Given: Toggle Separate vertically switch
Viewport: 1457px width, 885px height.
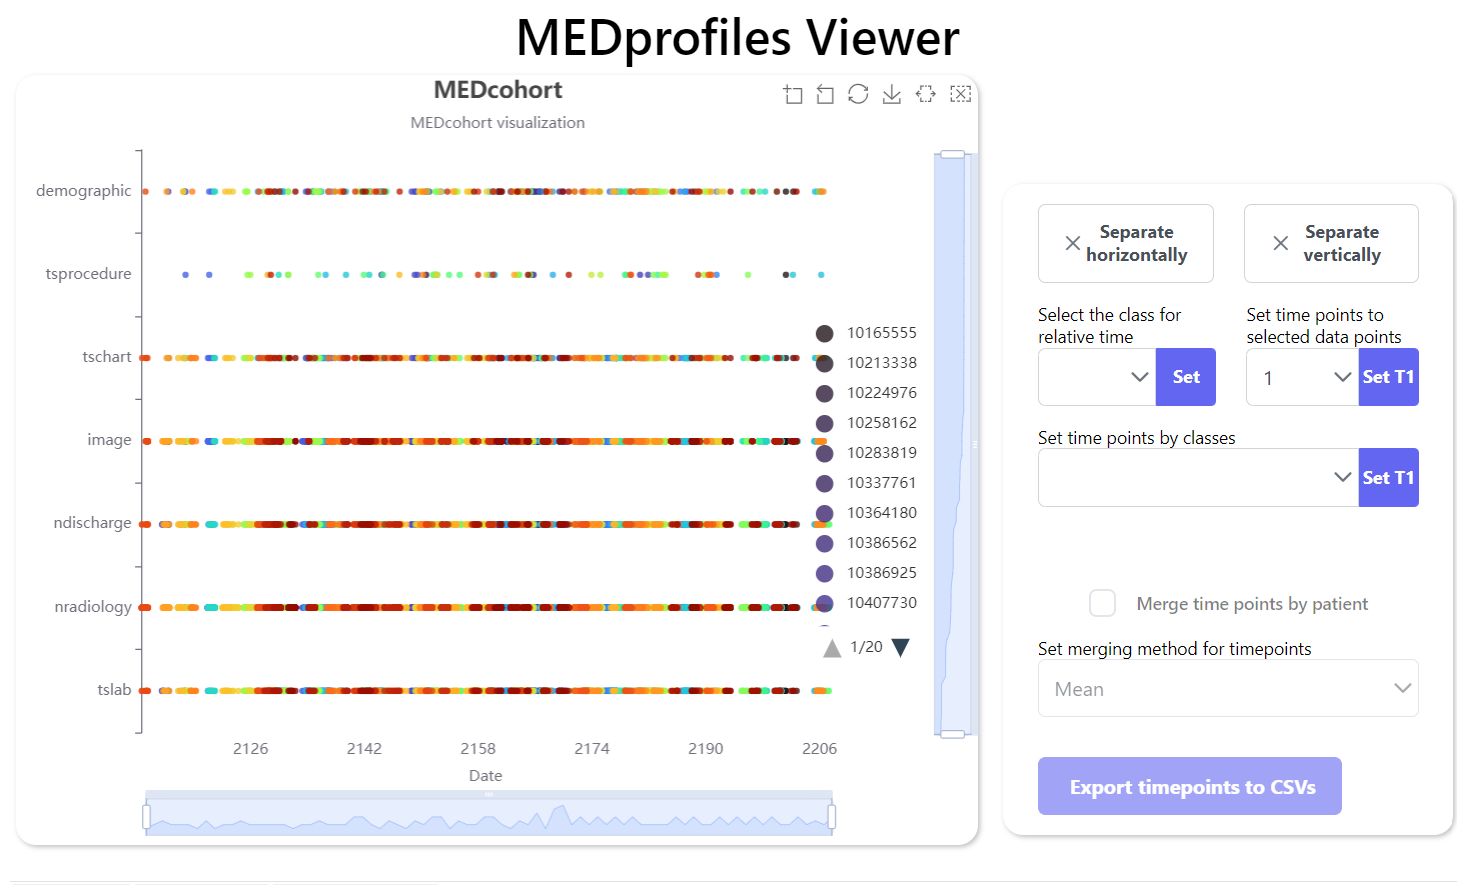Looking at the screenshot, I should (x=1330, y=243).
